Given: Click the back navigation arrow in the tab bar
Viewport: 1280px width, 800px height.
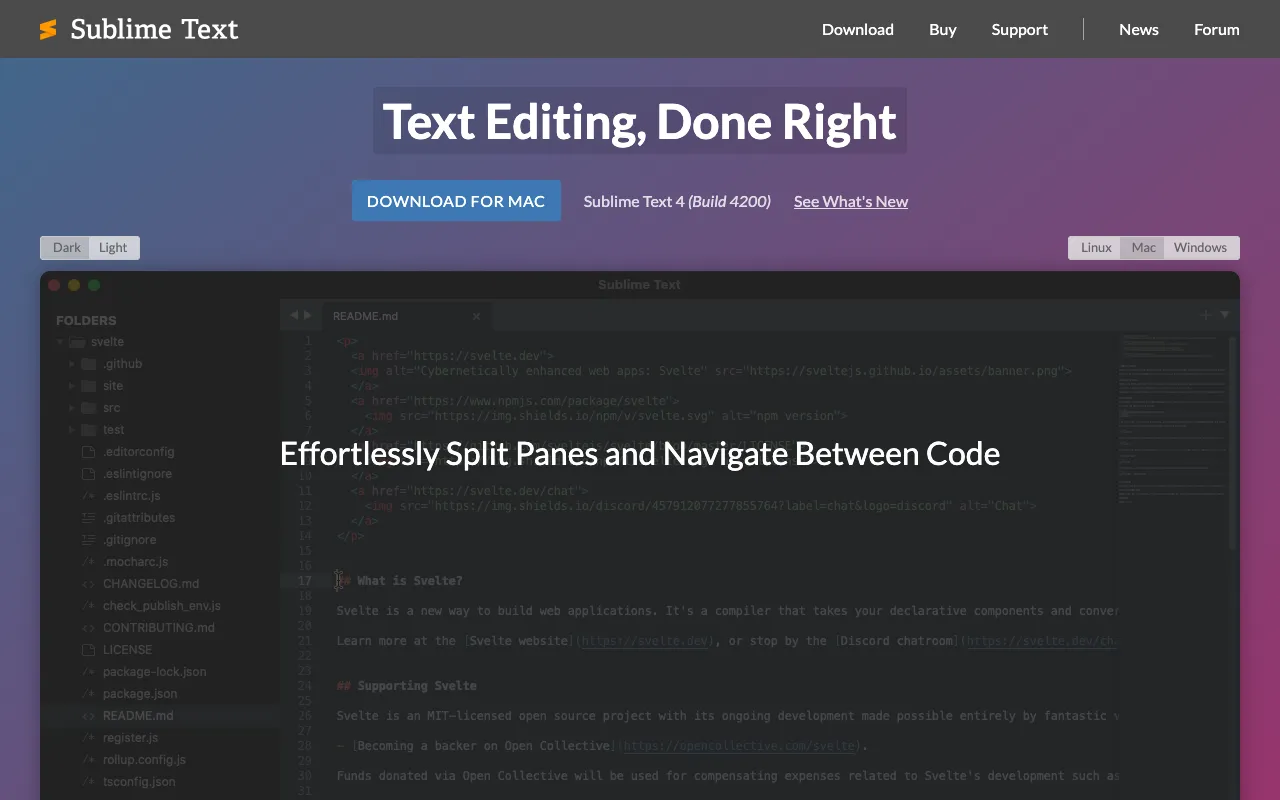Looking at the screenshot, I should pyautogui.click(x=292, y=314).
